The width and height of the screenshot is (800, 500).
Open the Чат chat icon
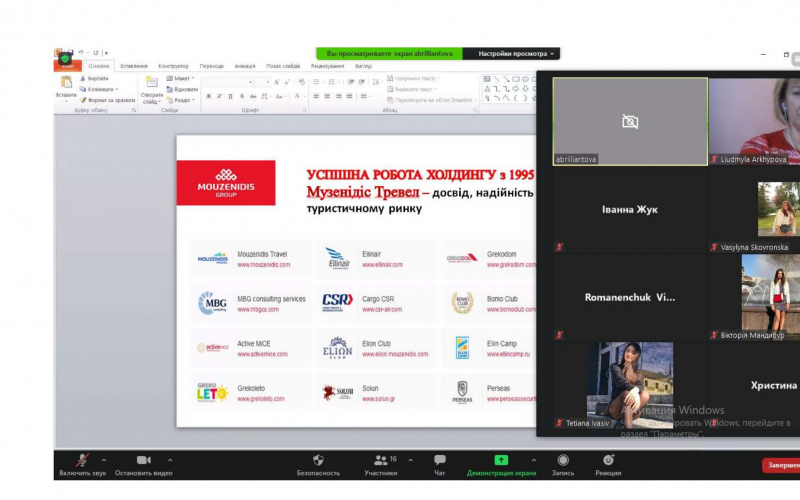(440, 460)
